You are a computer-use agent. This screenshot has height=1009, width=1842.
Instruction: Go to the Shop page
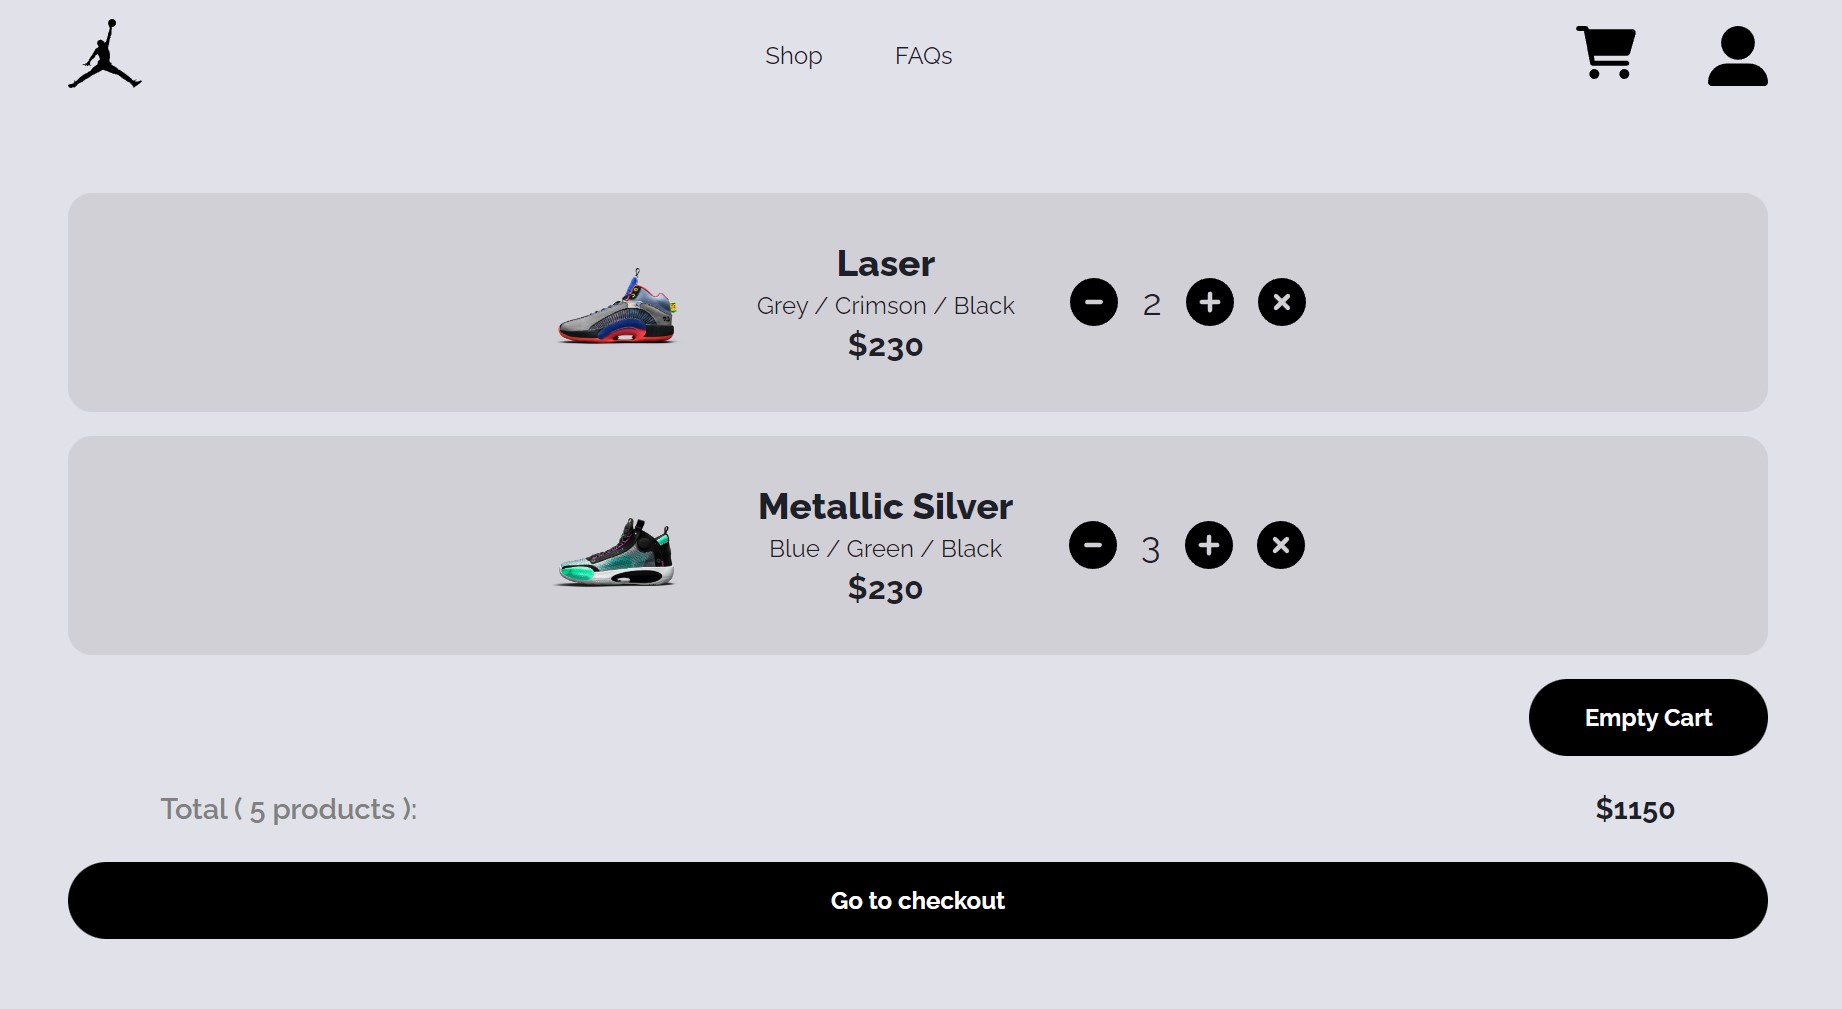794,56
